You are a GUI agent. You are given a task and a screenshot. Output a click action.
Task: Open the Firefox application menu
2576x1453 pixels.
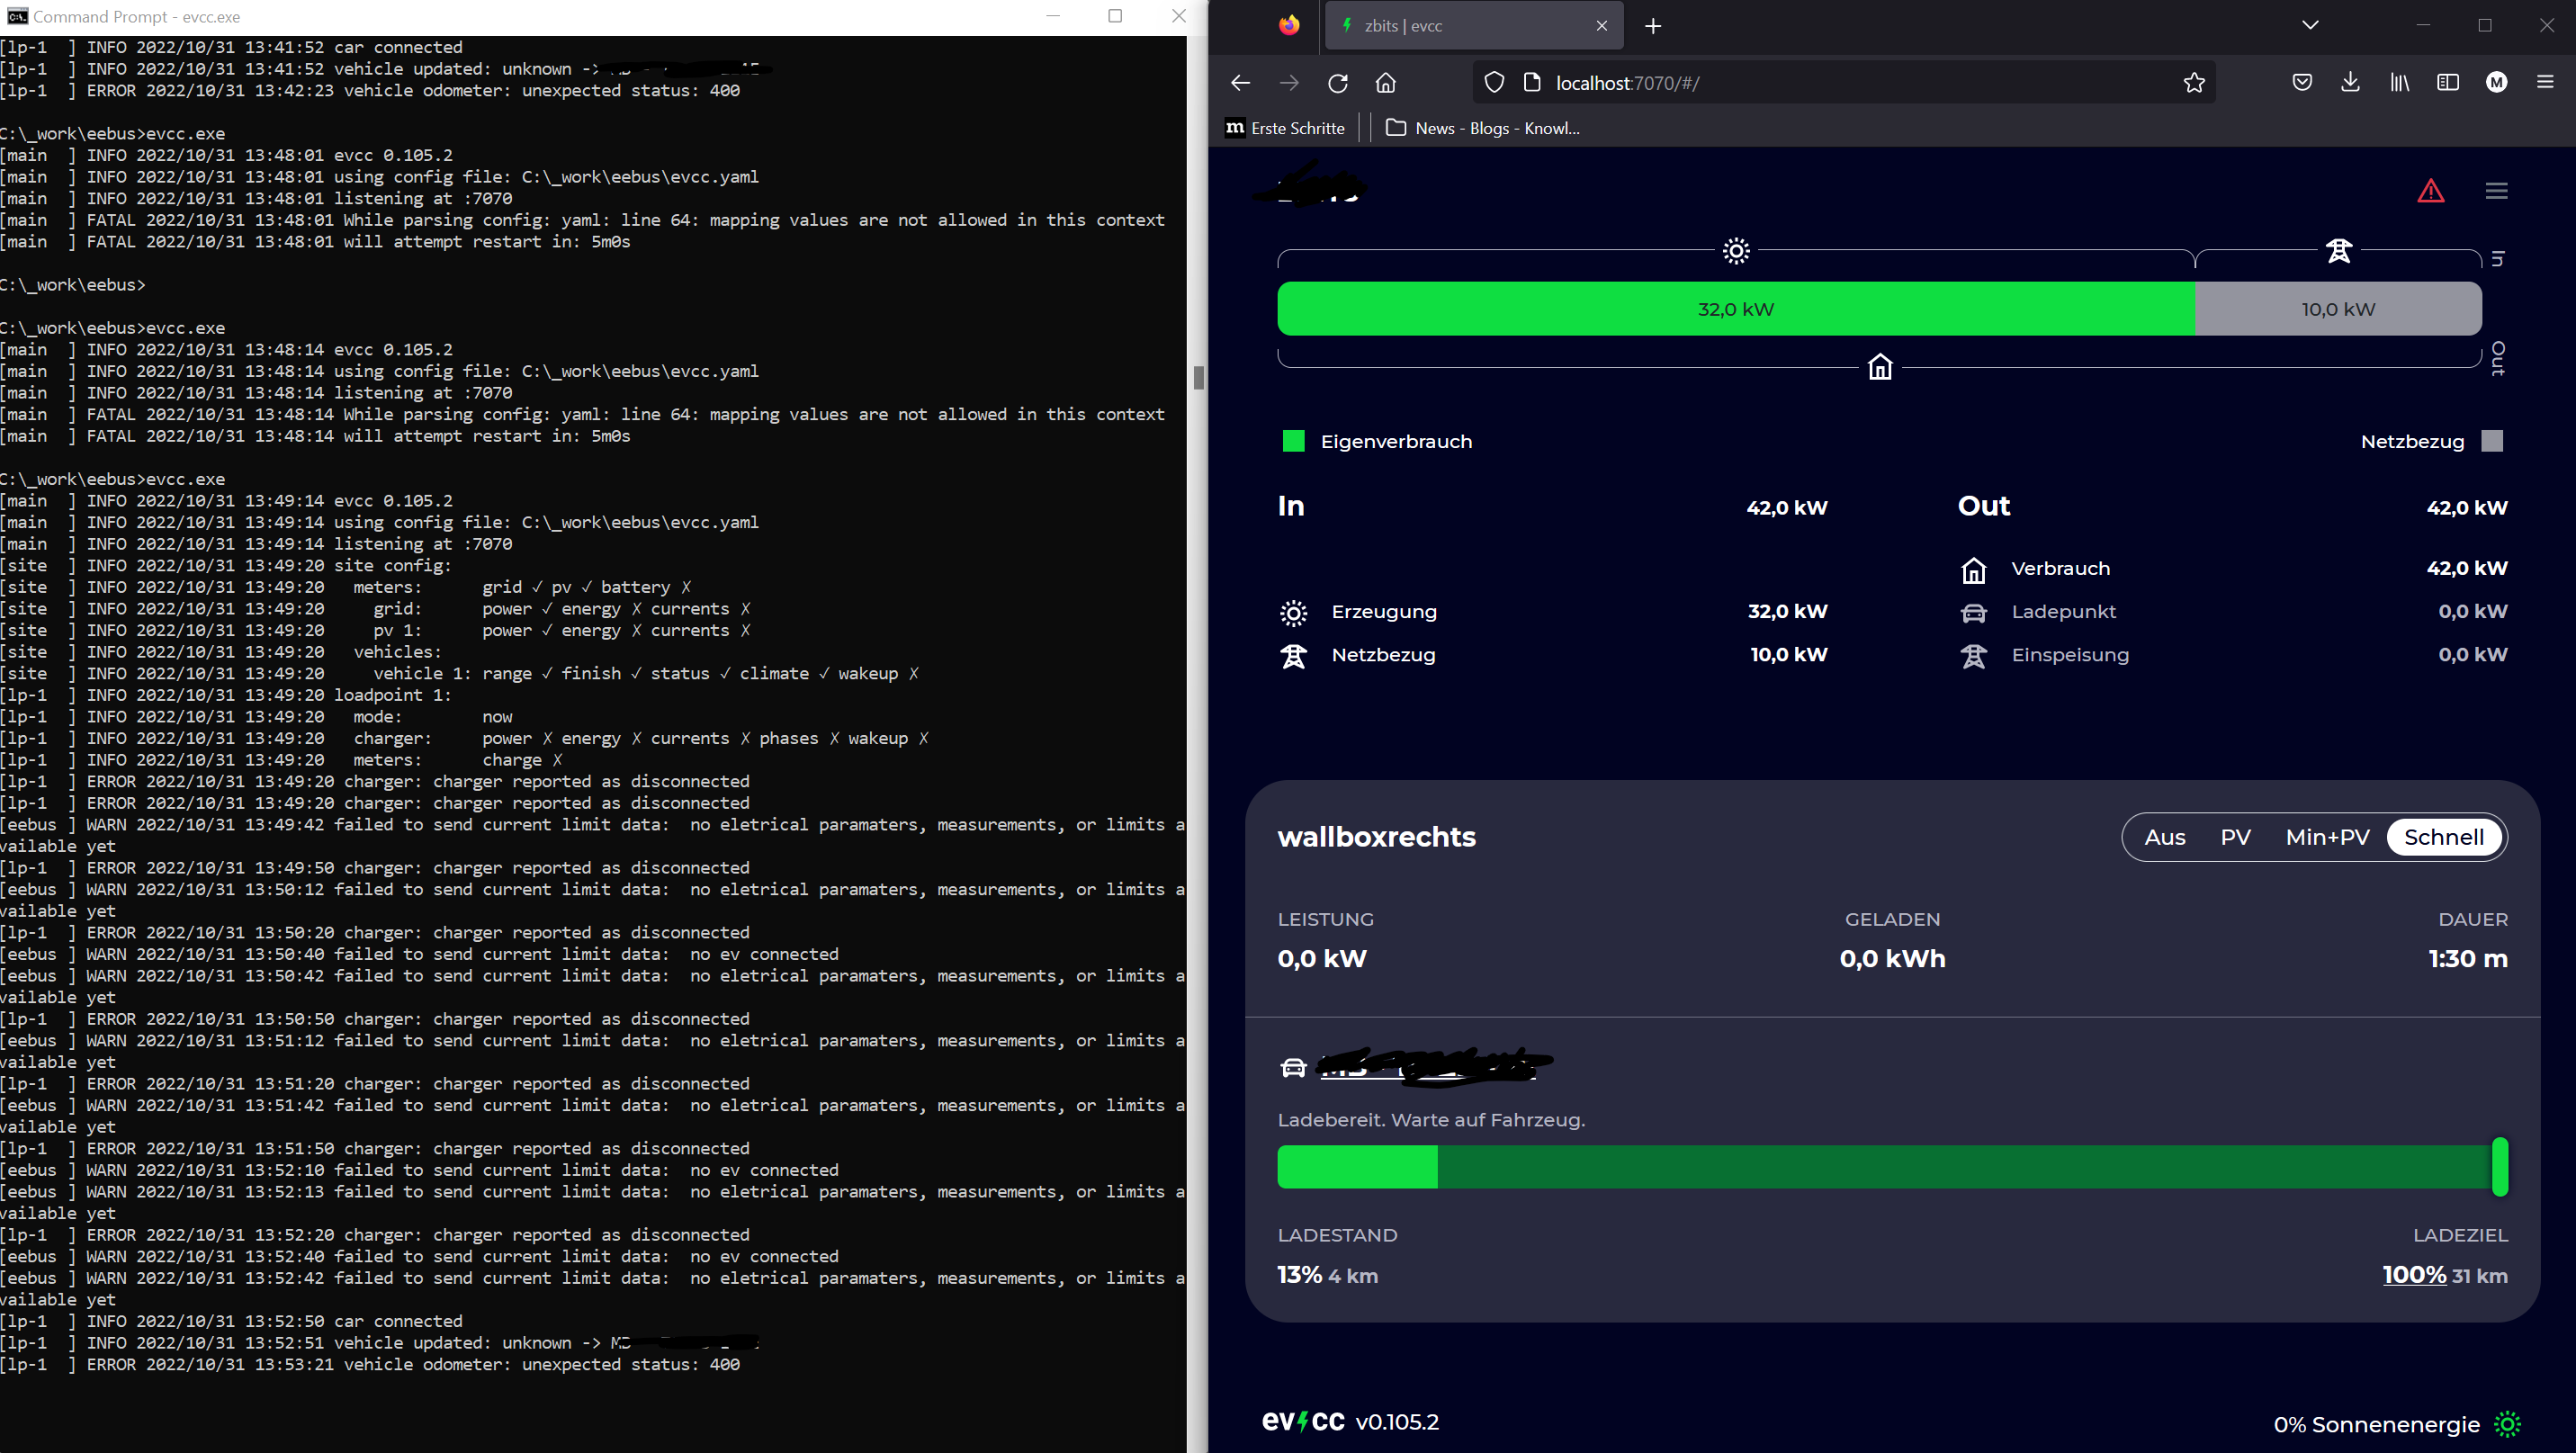2547,82
